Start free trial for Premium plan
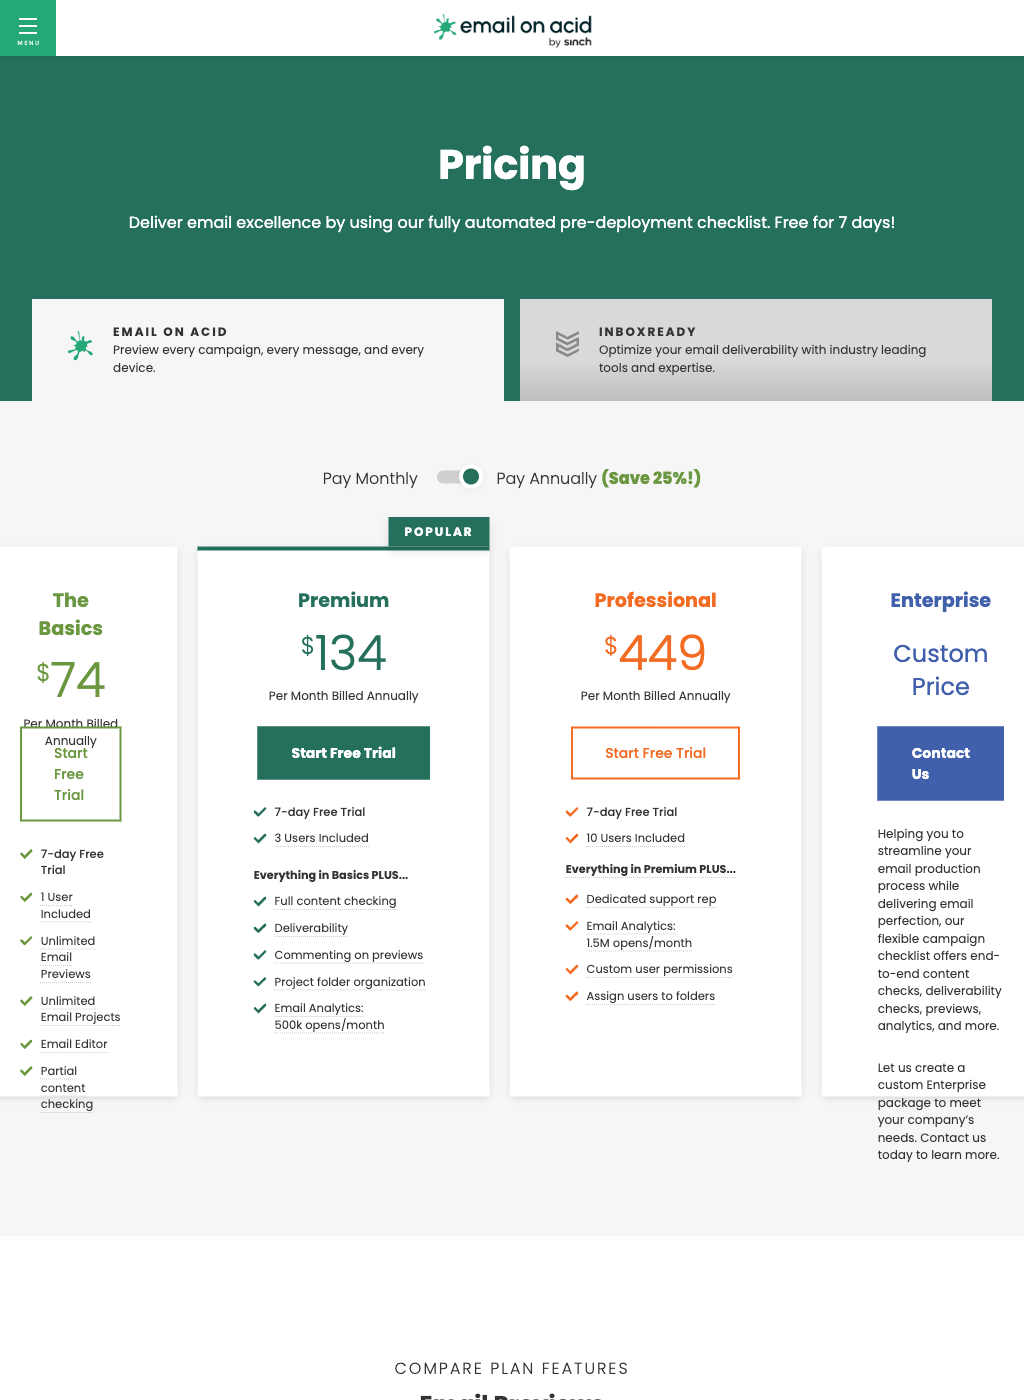Image resolution: width=1024 pixels, height=1400 pixels. point(343,753)
